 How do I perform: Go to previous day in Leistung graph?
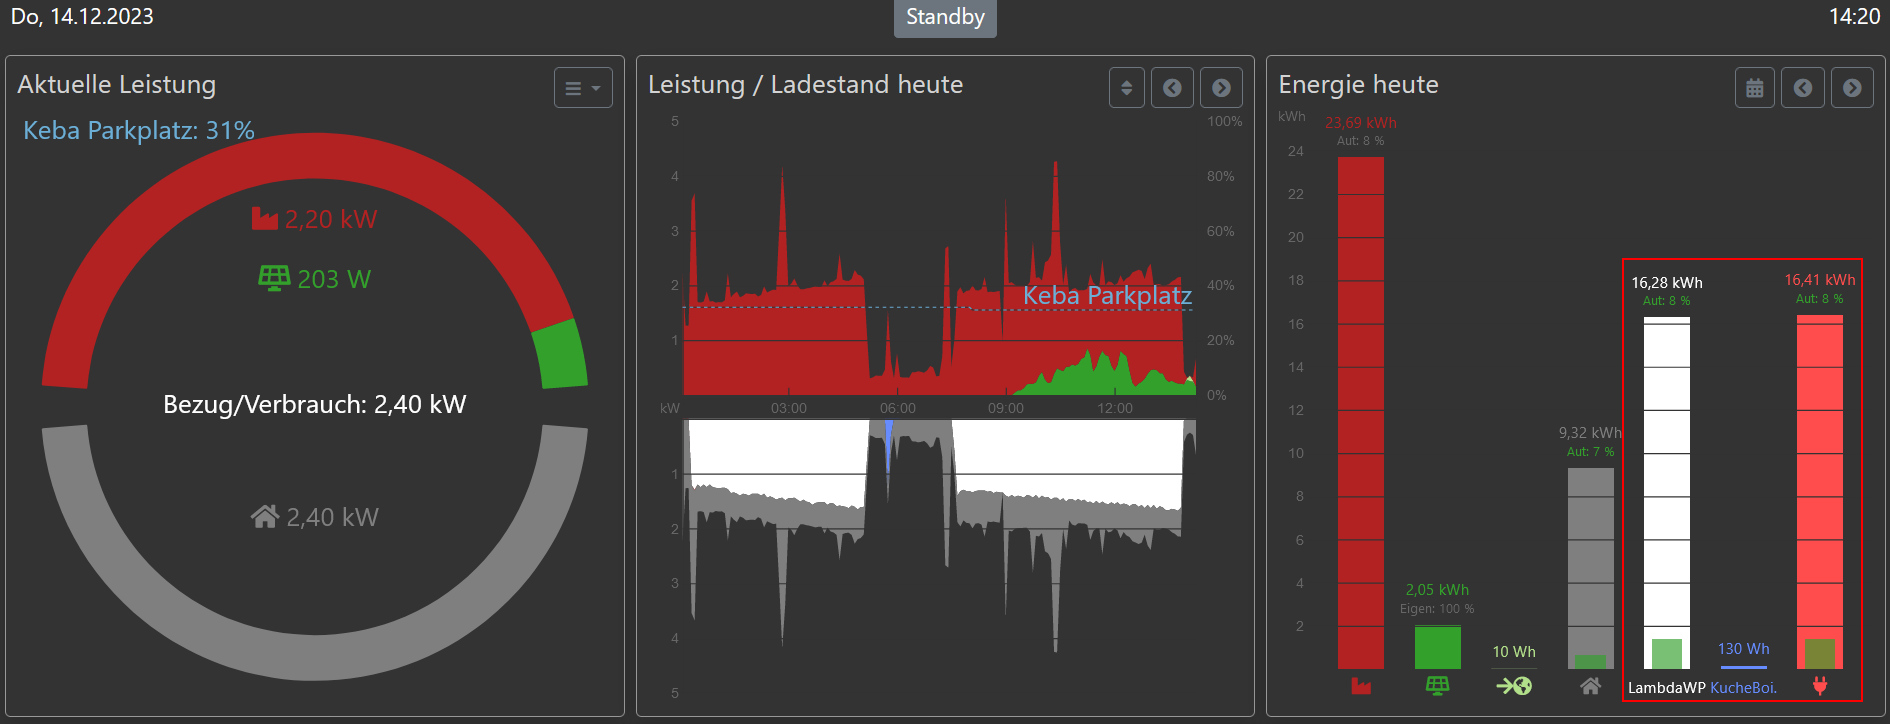click(1172, 88)
